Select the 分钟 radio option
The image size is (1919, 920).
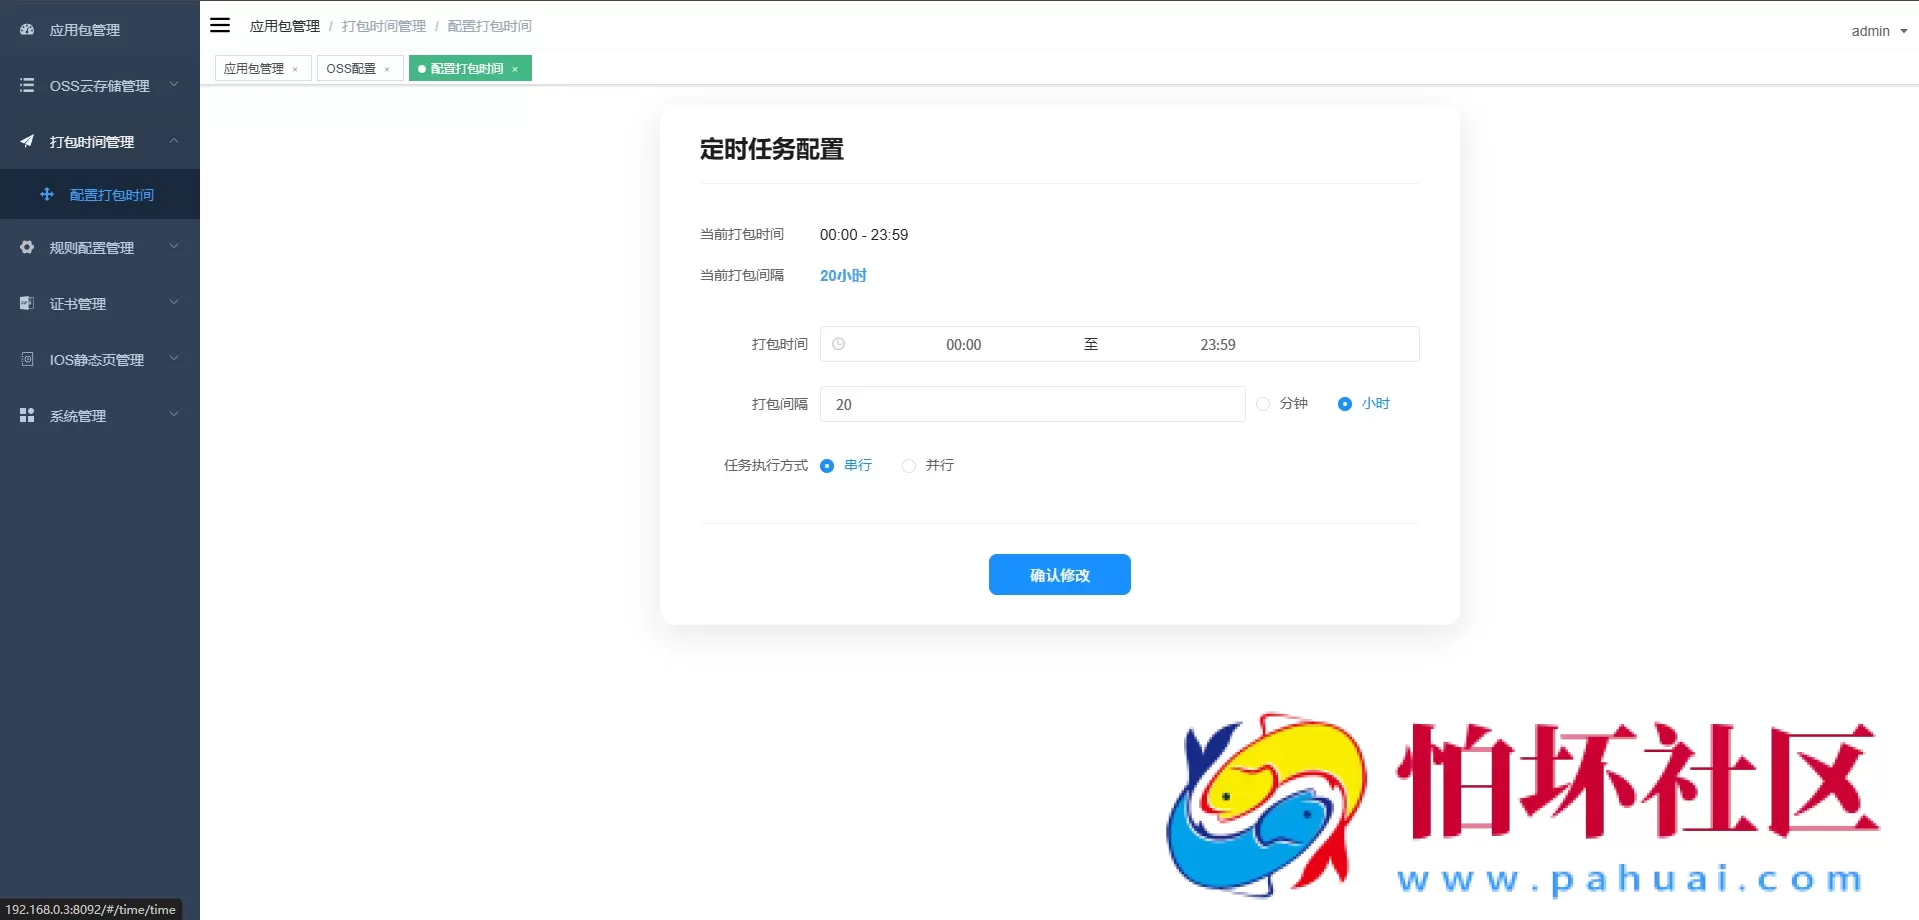click(x=1262, y=403)
